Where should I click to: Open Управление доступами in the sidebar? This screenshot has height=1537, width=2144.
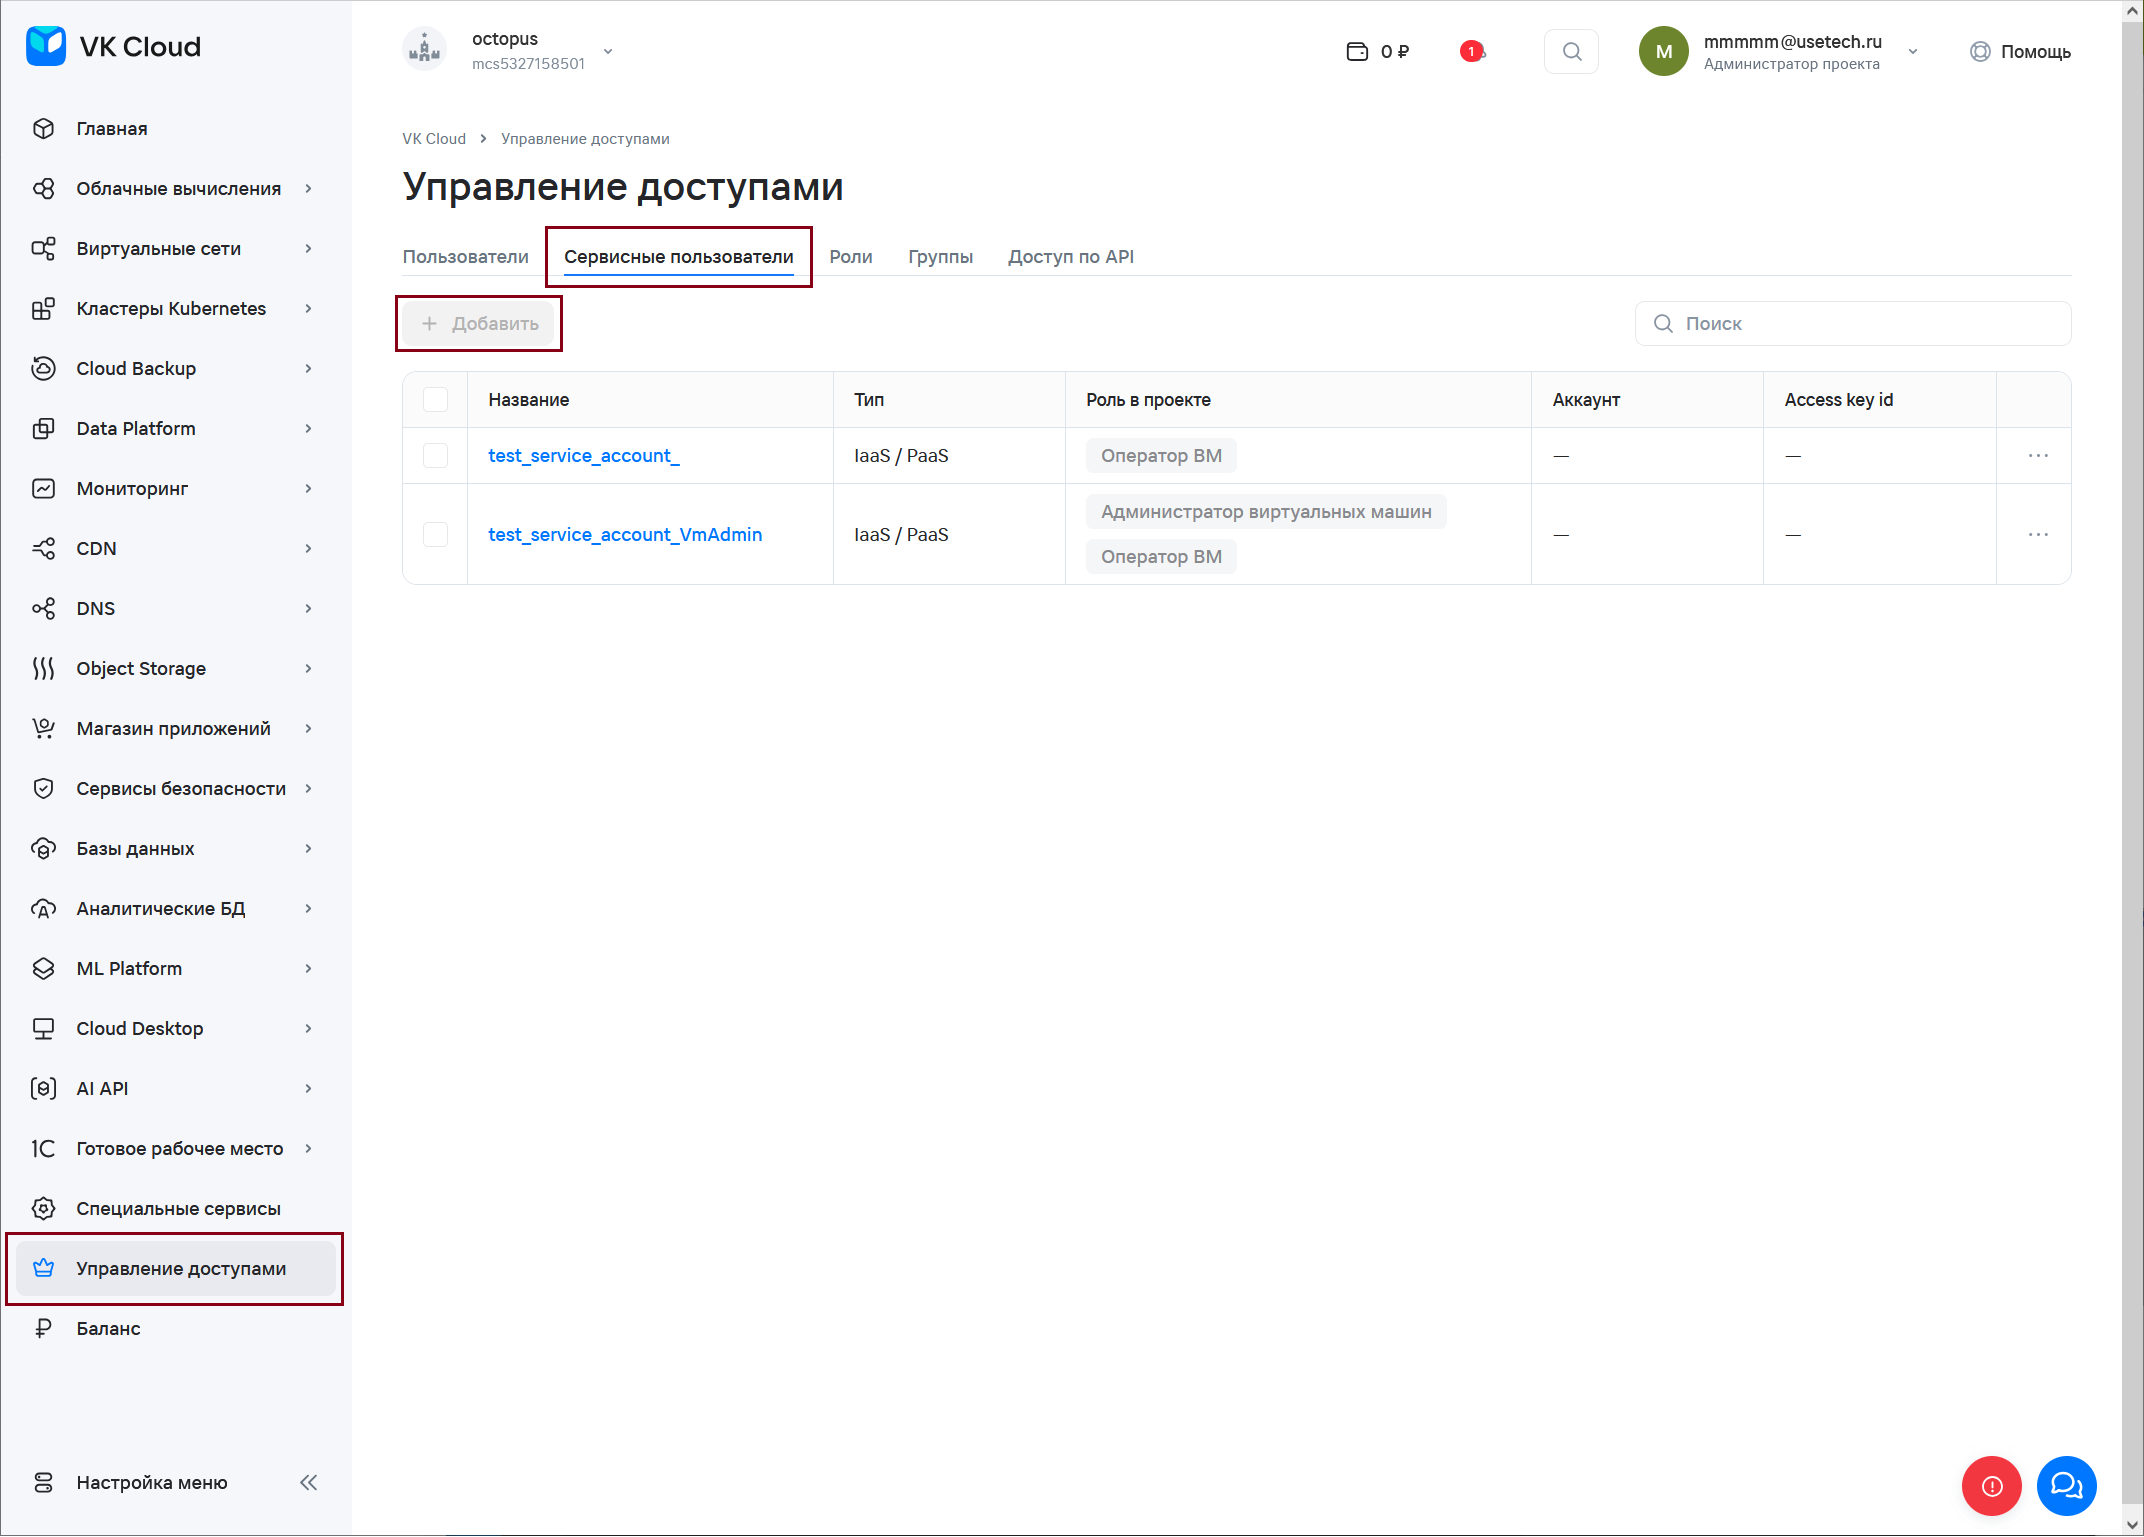176,1269
